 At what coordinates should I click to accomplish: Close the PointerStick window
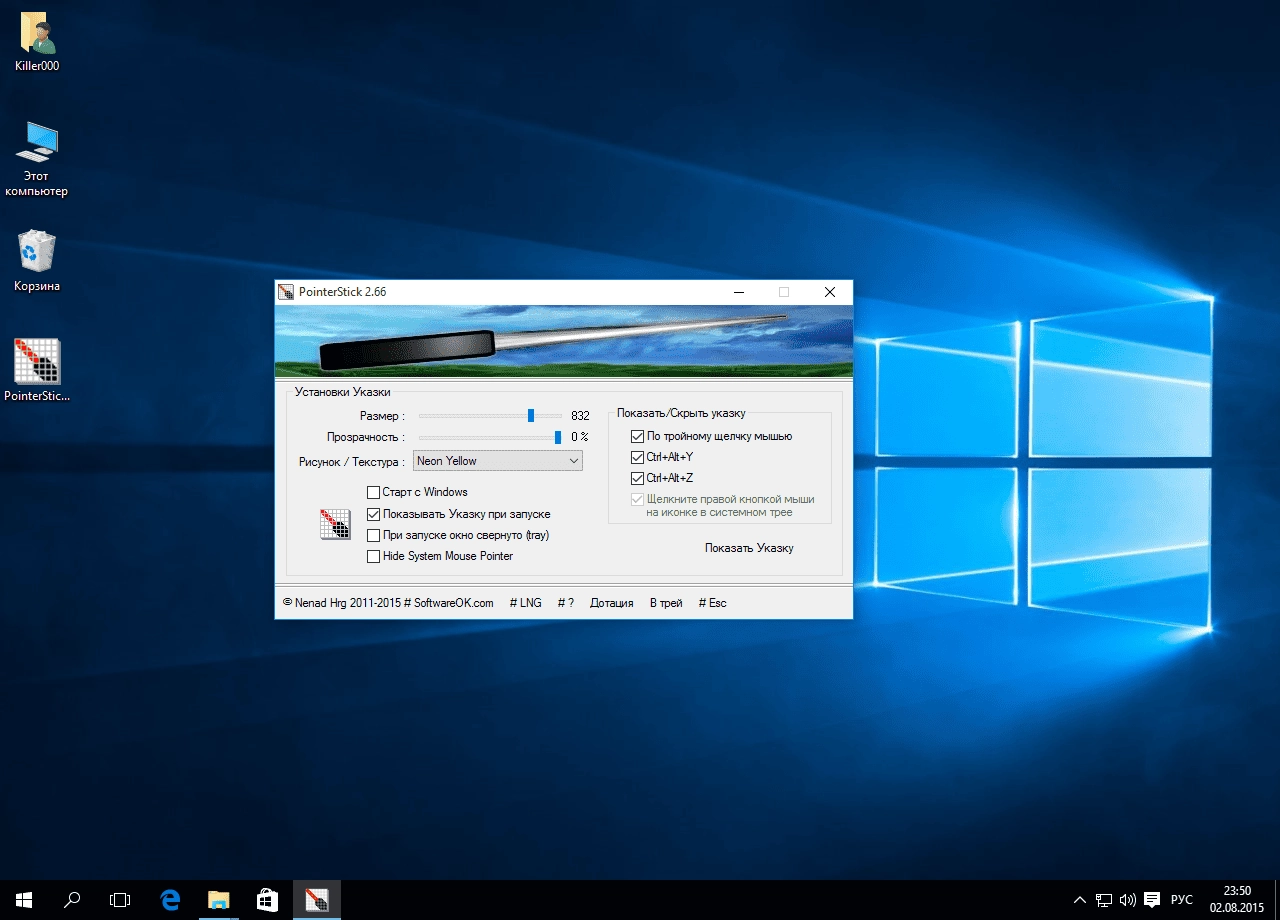pyautogui.click(x=830, y=292)
